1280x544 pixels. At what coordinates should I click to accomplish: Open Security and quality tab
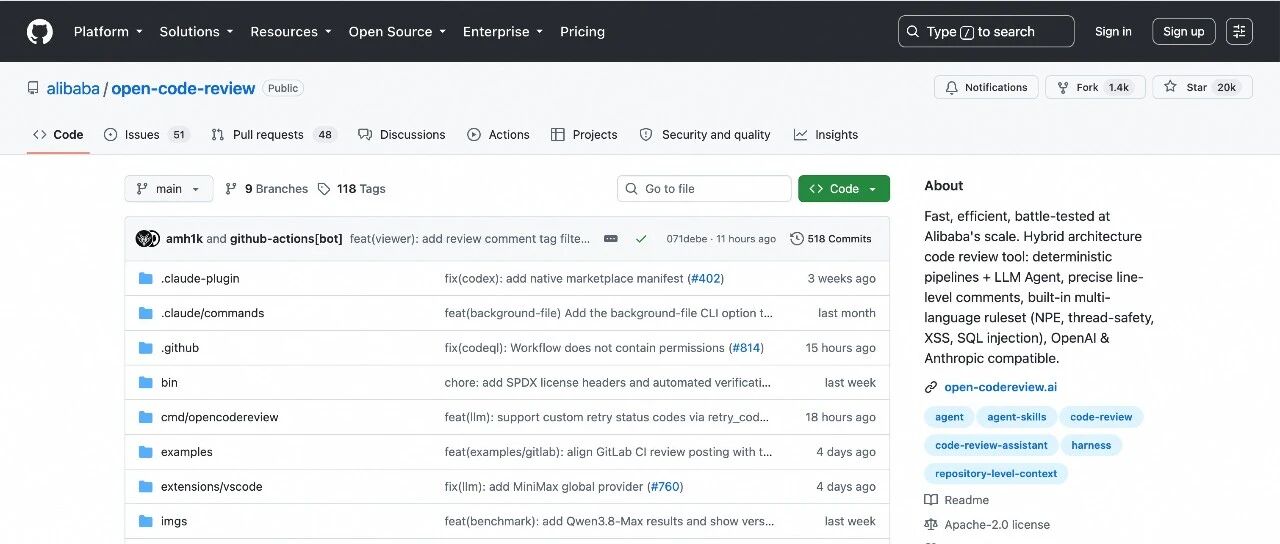coord(705,134)
